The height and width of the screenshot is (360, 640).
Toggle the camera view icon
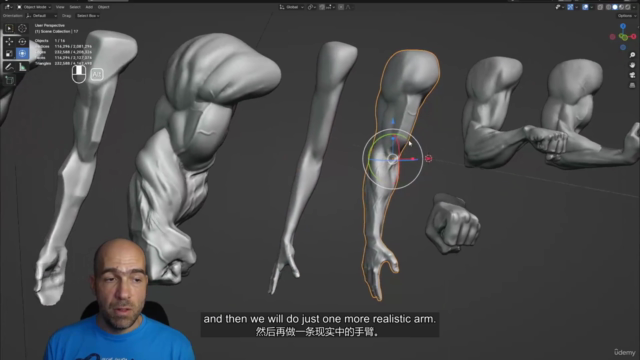632,75
